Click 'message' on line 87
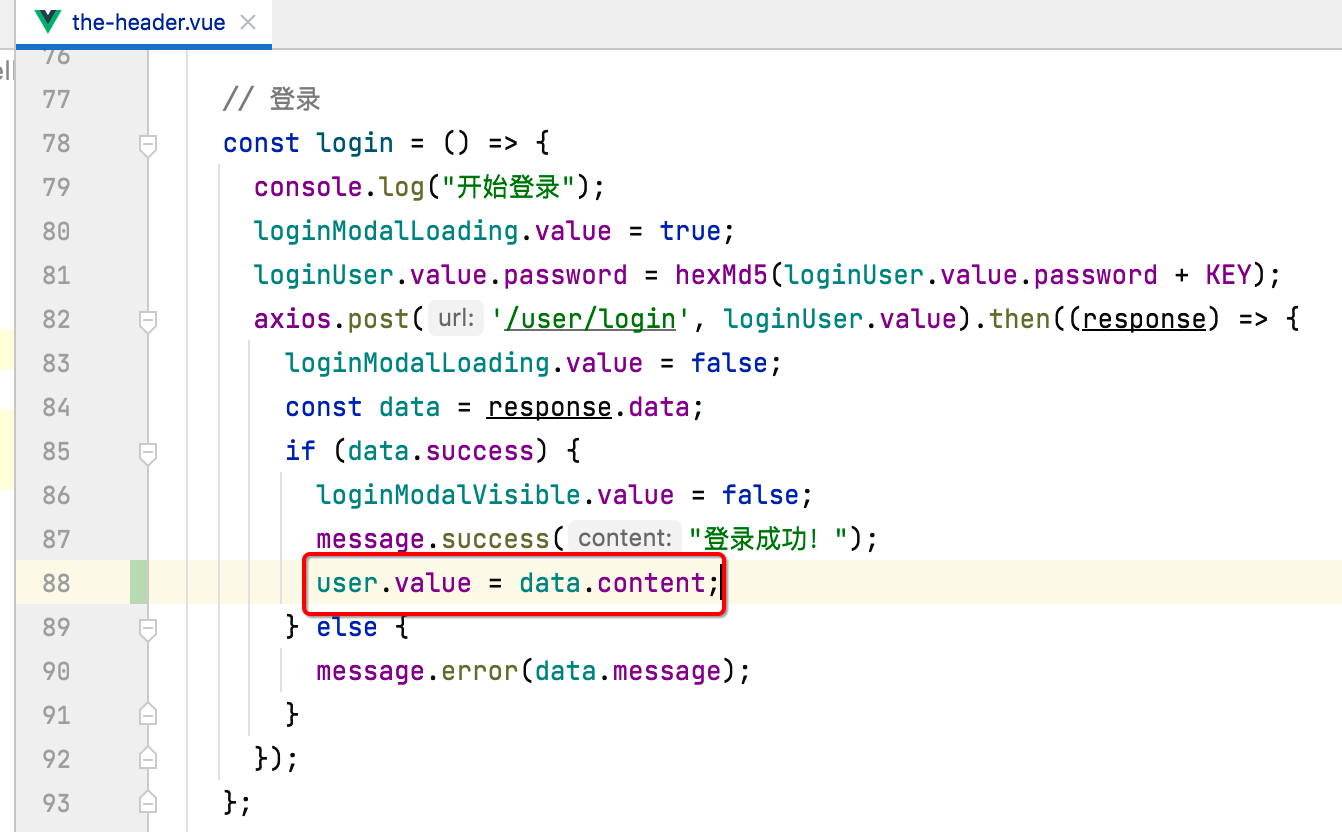 pyautogui.click(x=370, y=539)
